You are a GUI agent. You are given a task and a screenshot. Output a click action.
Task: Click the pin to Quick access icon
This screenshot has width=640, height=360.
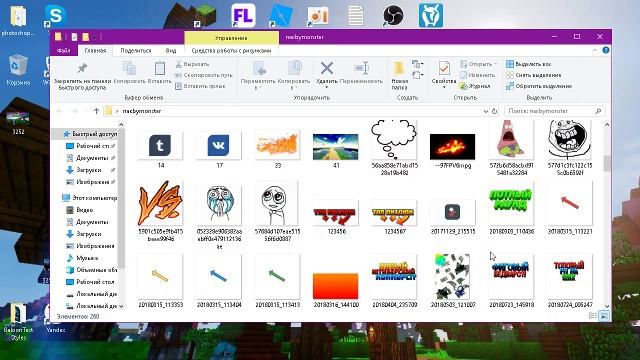[82, 68]
